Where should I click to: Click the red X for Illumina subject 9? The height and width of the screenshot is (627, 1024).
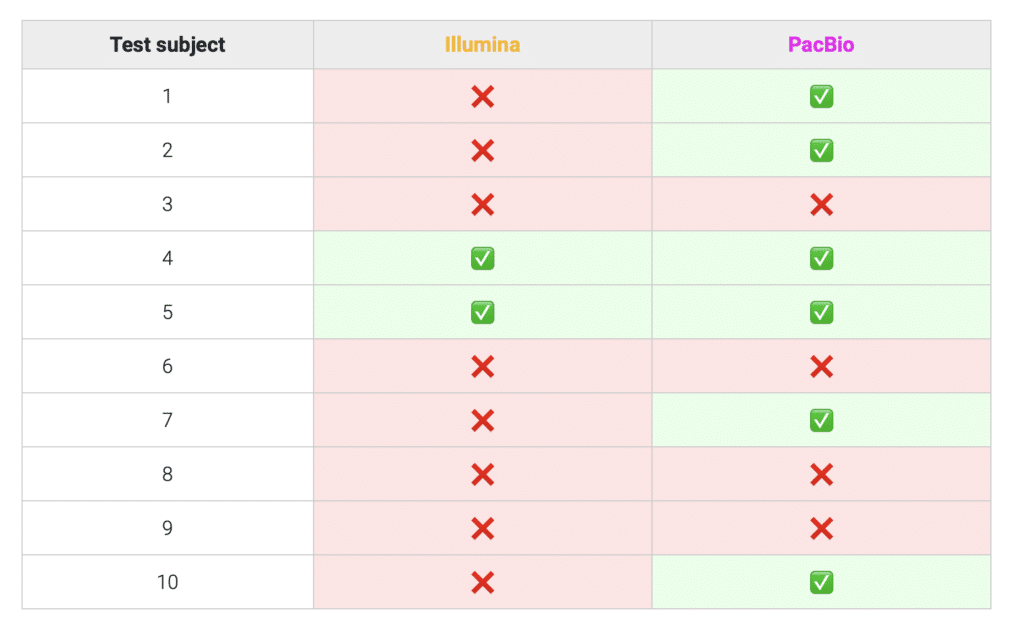click(483, 528)
